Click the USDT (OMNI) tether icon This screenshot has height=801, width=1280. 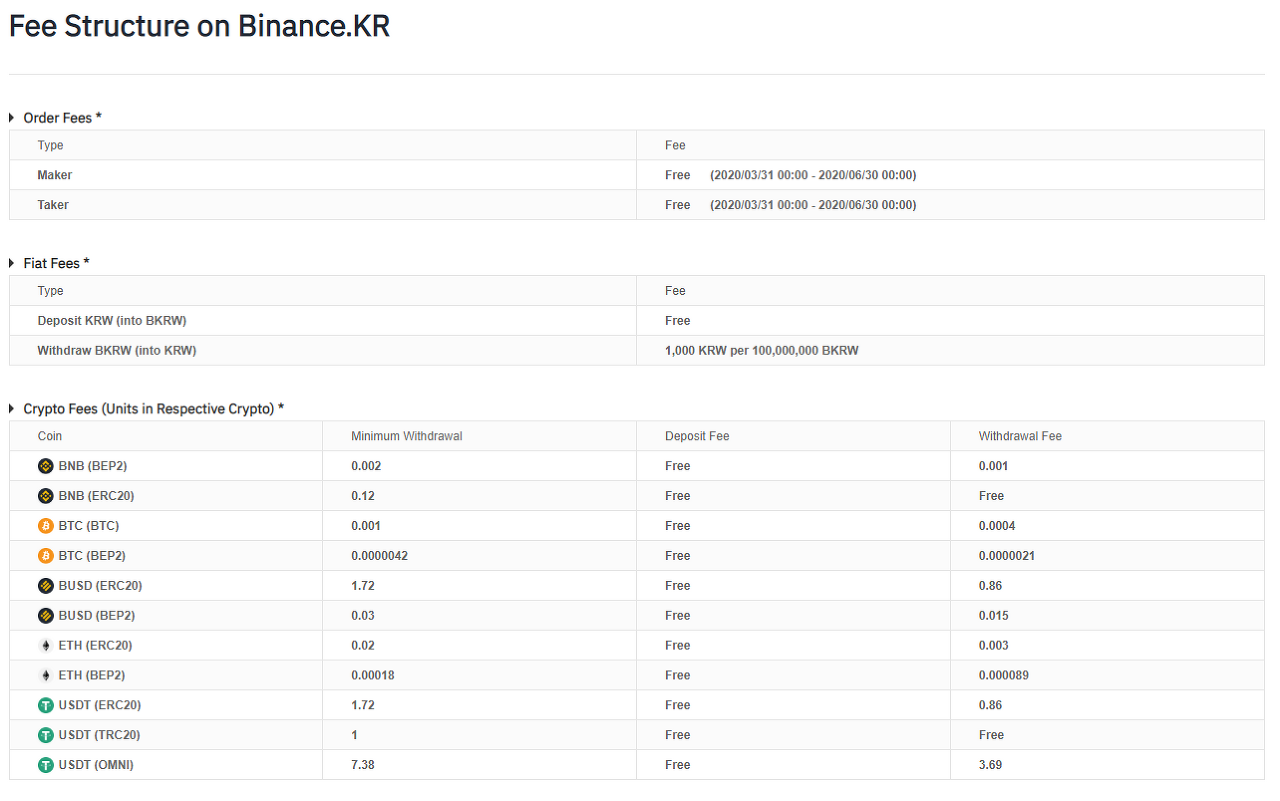click(x=45, y=766)
